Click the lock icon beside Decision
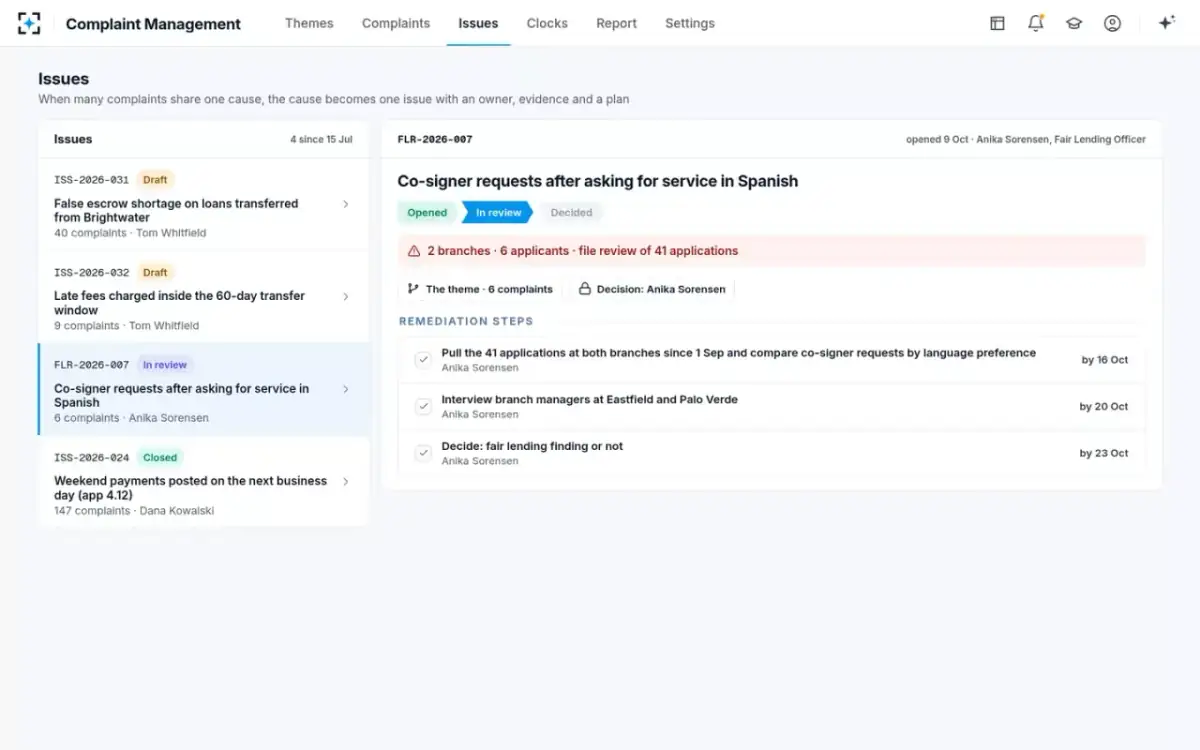This screenshot has width=1200, height=750. (585, 289)
